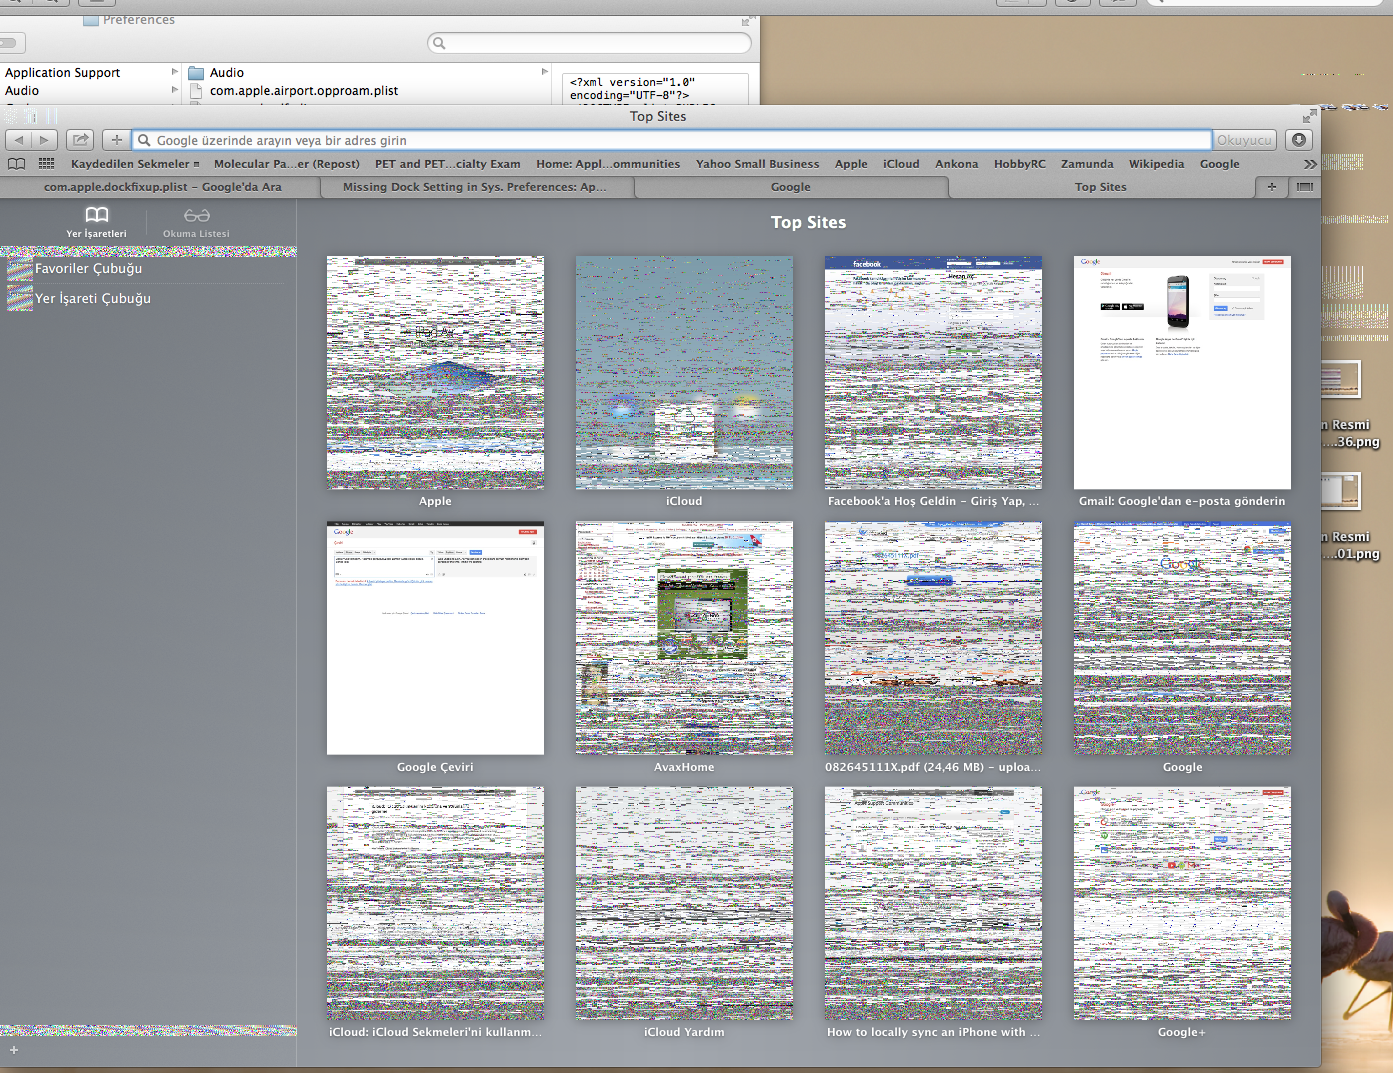The height and width of the screenshot is (1073, 1393).
Task: Show all tabs icon at the tab bar end
Action: (x=1304, y=187)
